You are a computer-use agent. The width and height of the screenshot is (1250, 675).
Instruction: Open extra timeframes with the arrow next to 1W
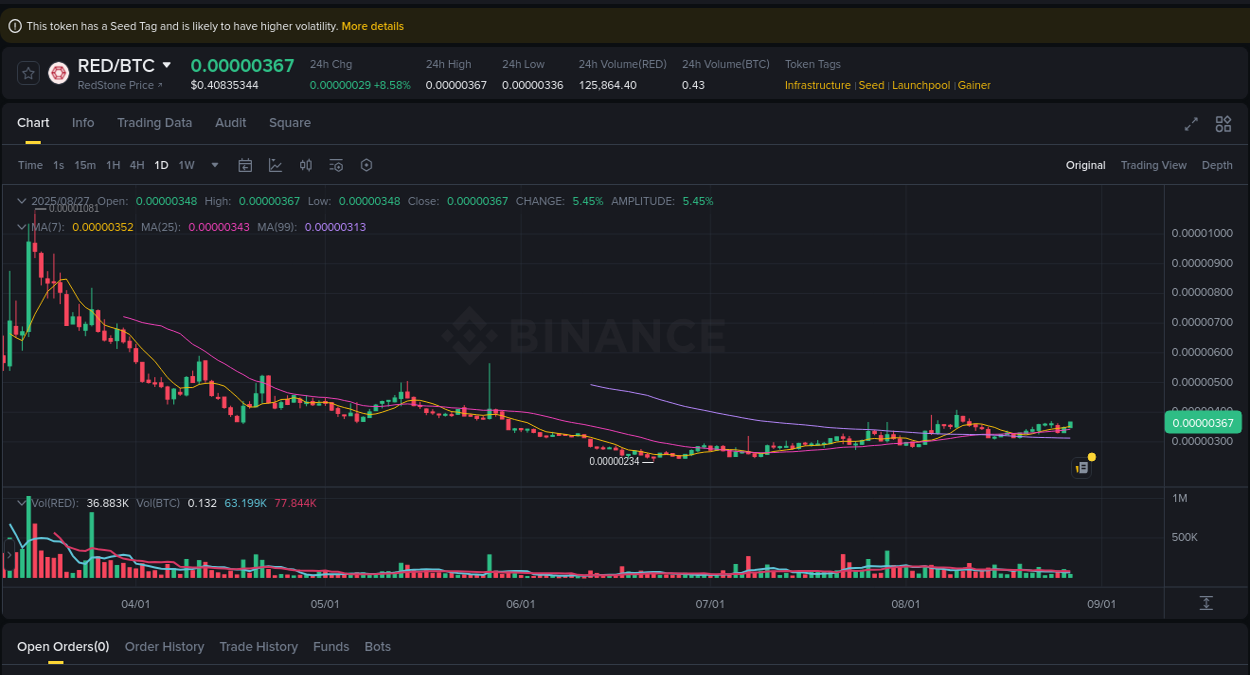[214, 165]
